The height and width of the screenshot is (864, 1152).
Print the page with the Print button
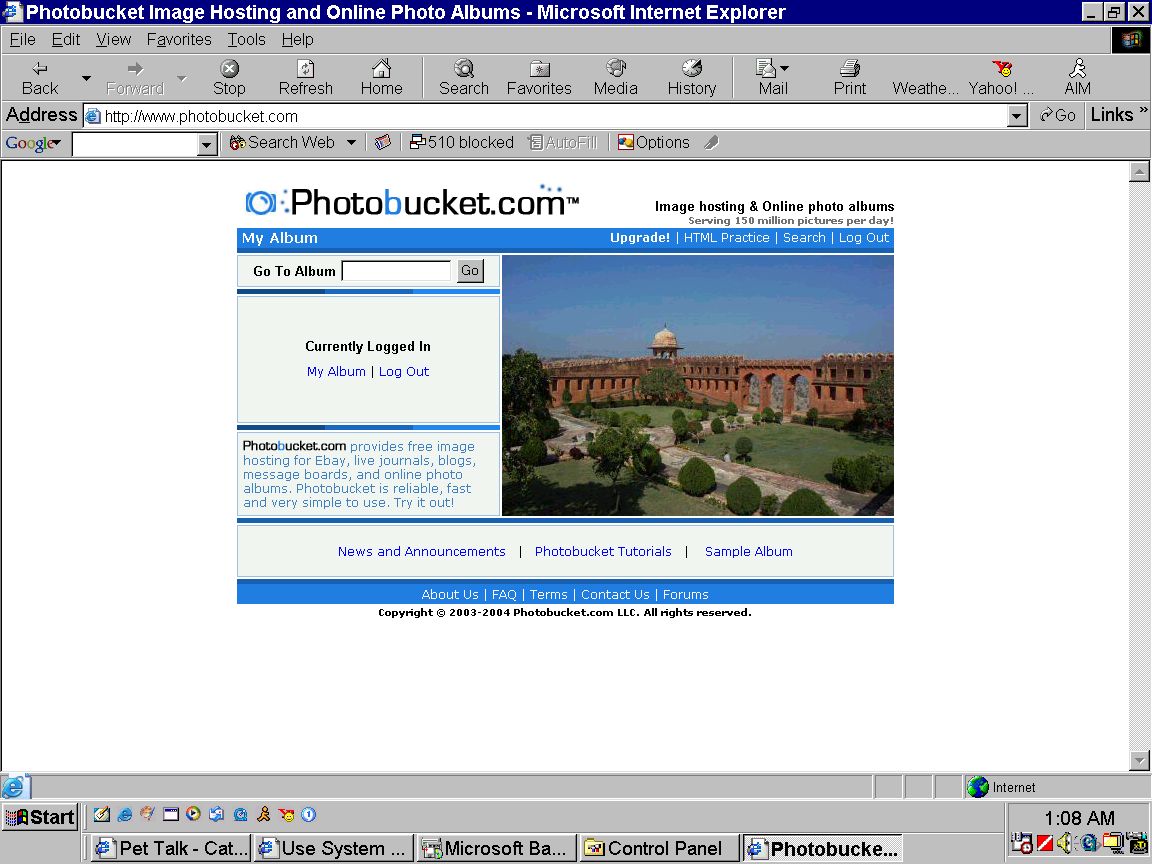tap(849, 78)
